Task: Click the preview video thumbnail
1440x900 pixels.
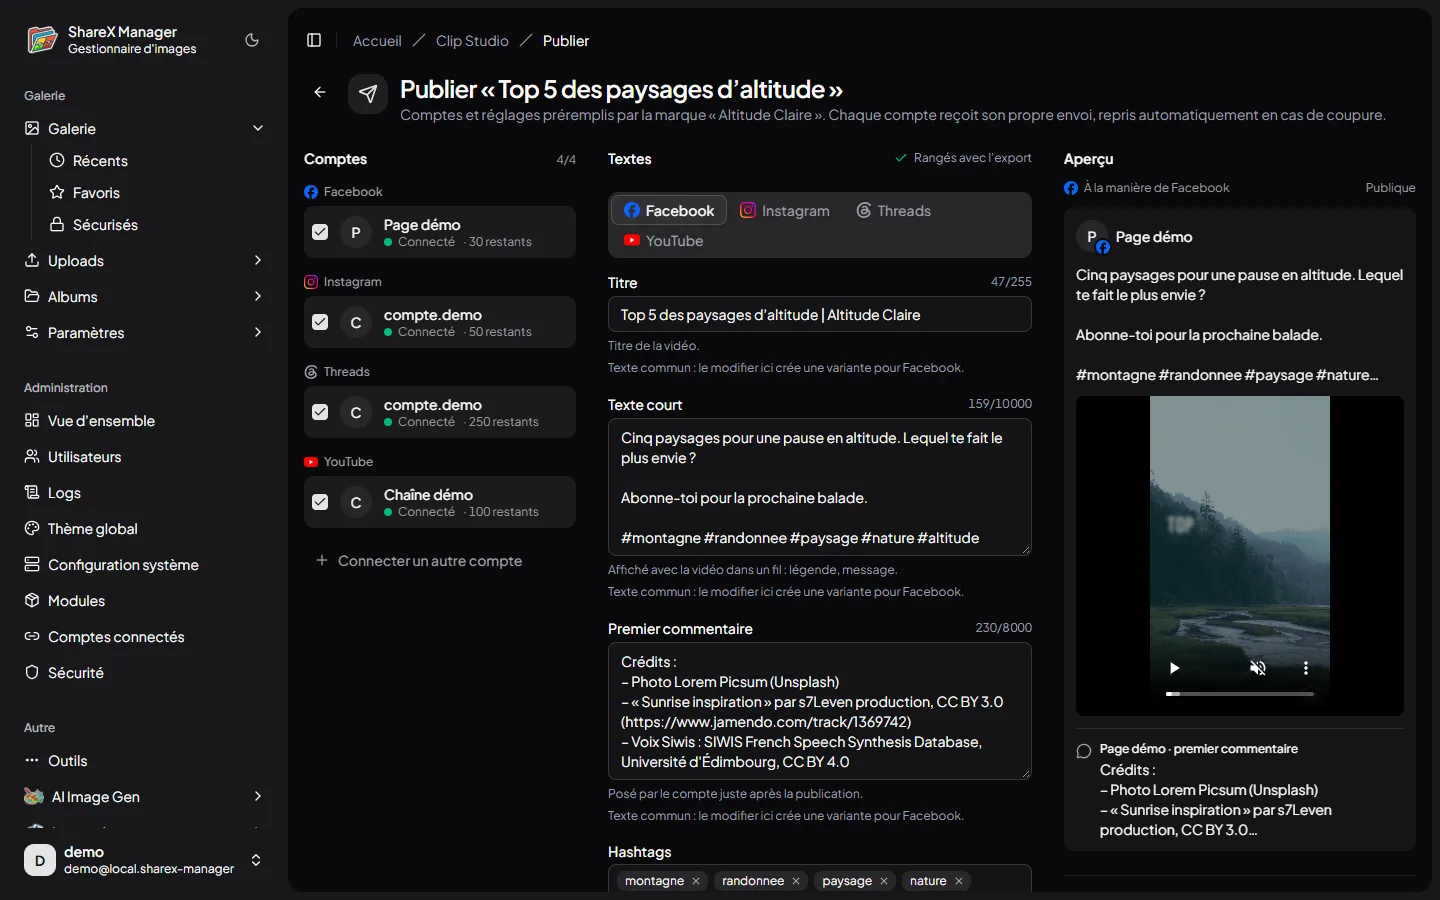Action: (1240, 556)
